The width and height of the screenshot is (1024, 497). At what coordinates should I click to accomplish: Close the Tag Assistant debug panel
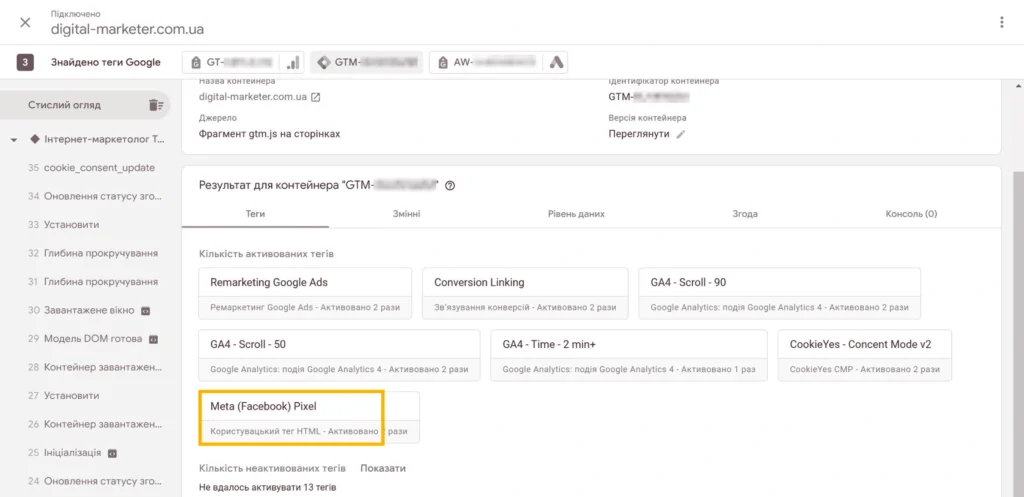click(25, 23)
